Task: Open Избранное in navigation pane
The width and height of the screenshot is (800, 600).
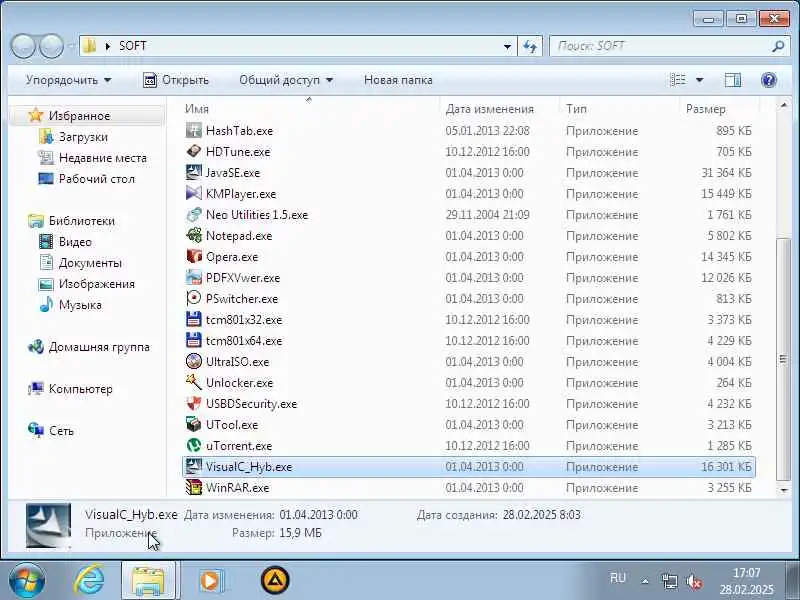Action: click(79, 116)
